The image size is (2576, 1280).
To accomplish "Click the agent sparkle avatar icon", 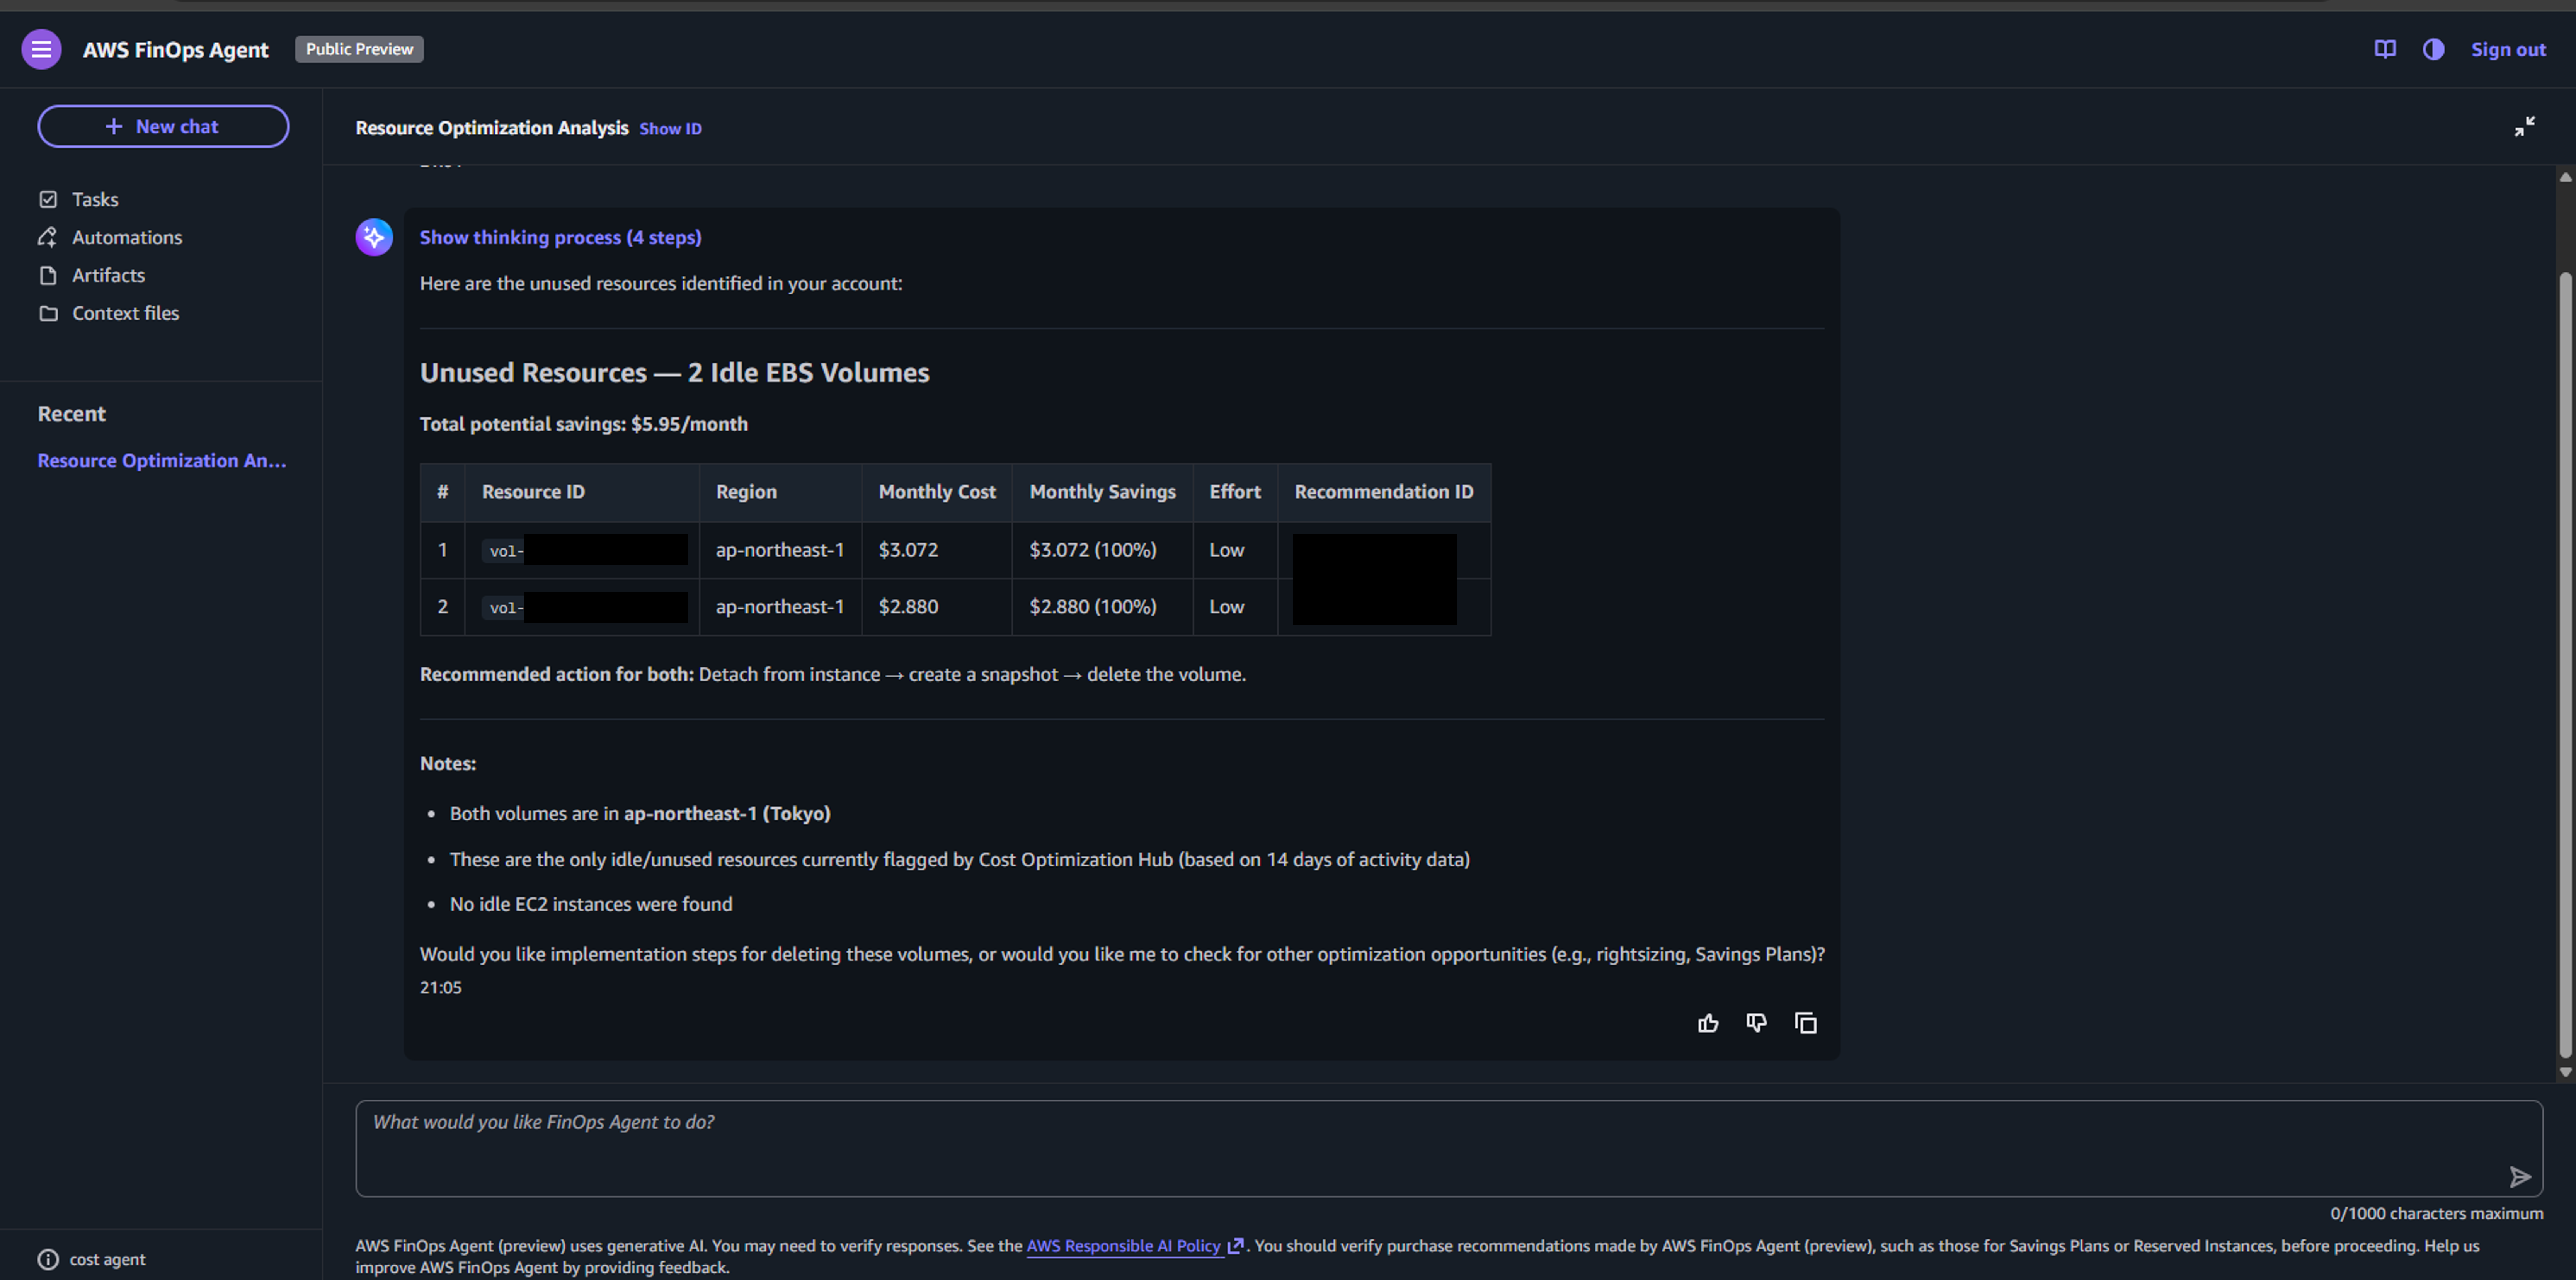I will pos(374,237).
